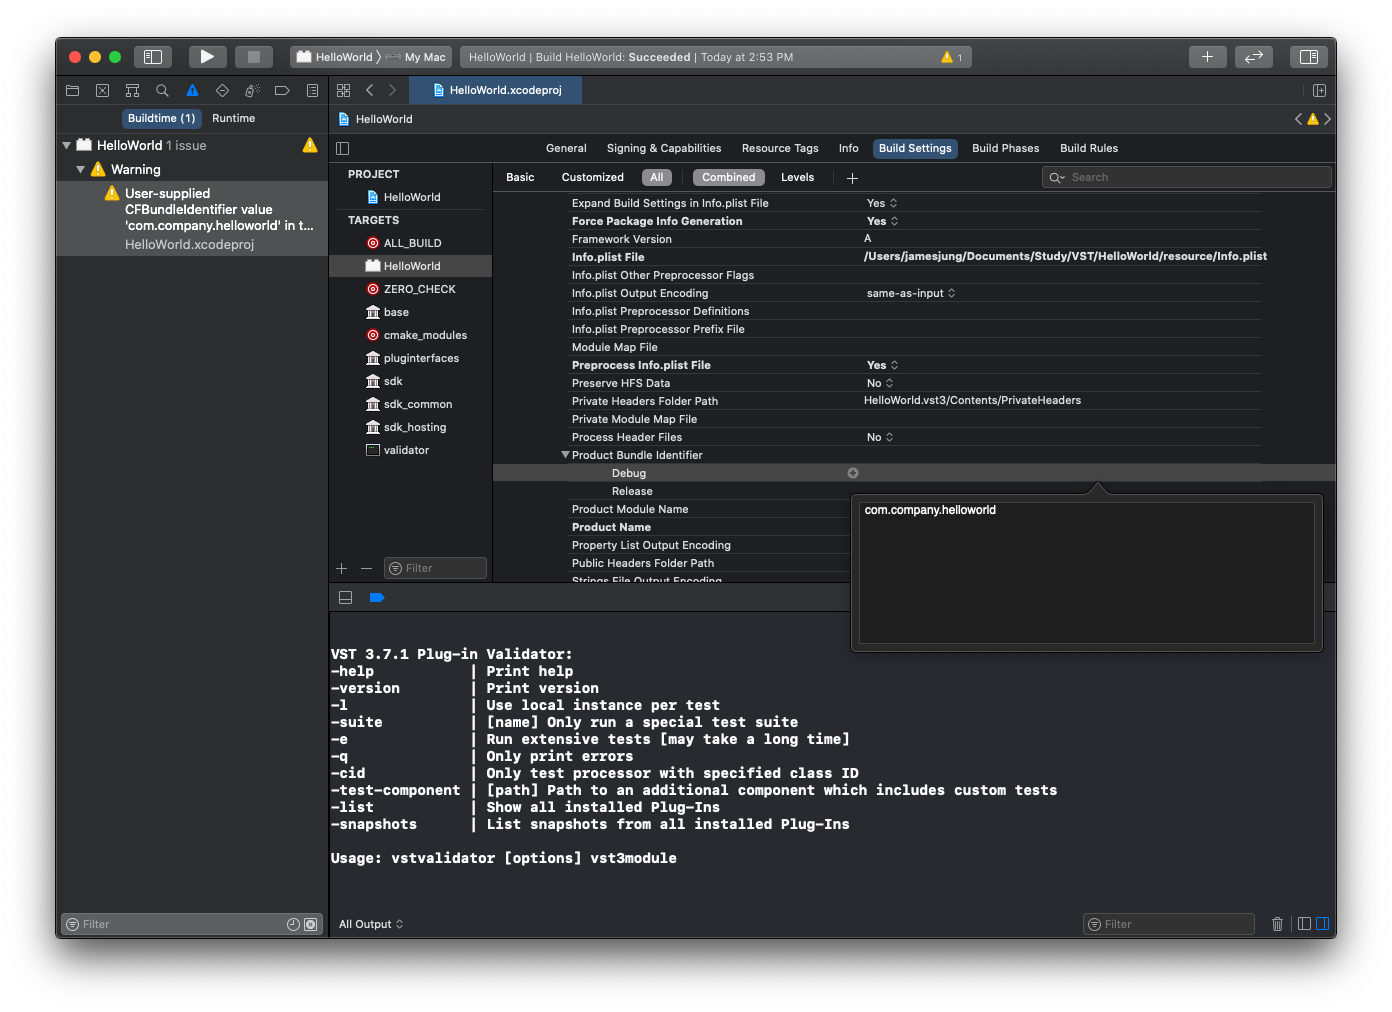Add an editor on the right
This screenshot has width=1392, height=1012.
coord(1319,90)
